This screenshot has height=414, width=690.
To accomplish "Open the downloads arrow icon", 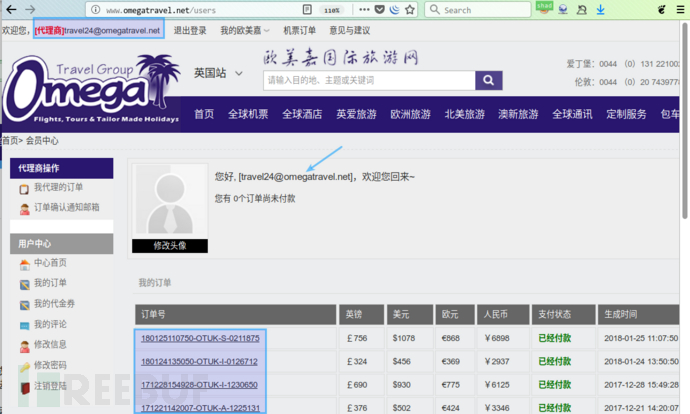I will point(600,10).
